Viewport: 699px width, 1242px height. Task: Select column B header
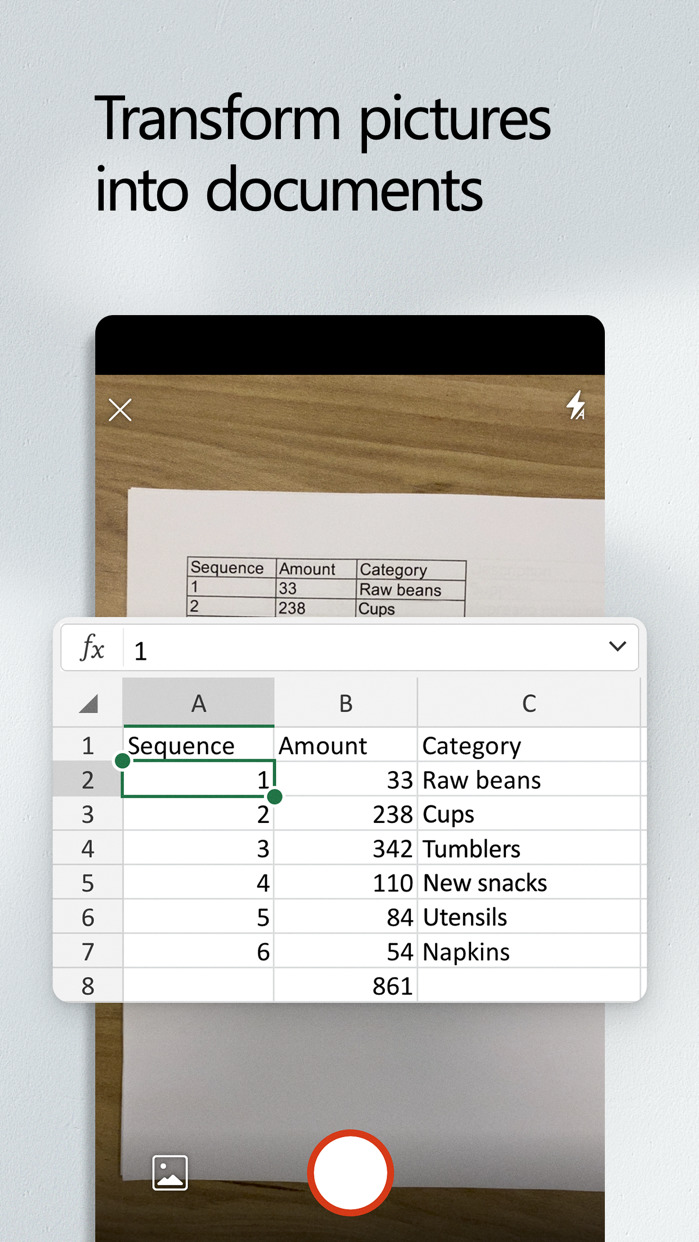(345, 704)
